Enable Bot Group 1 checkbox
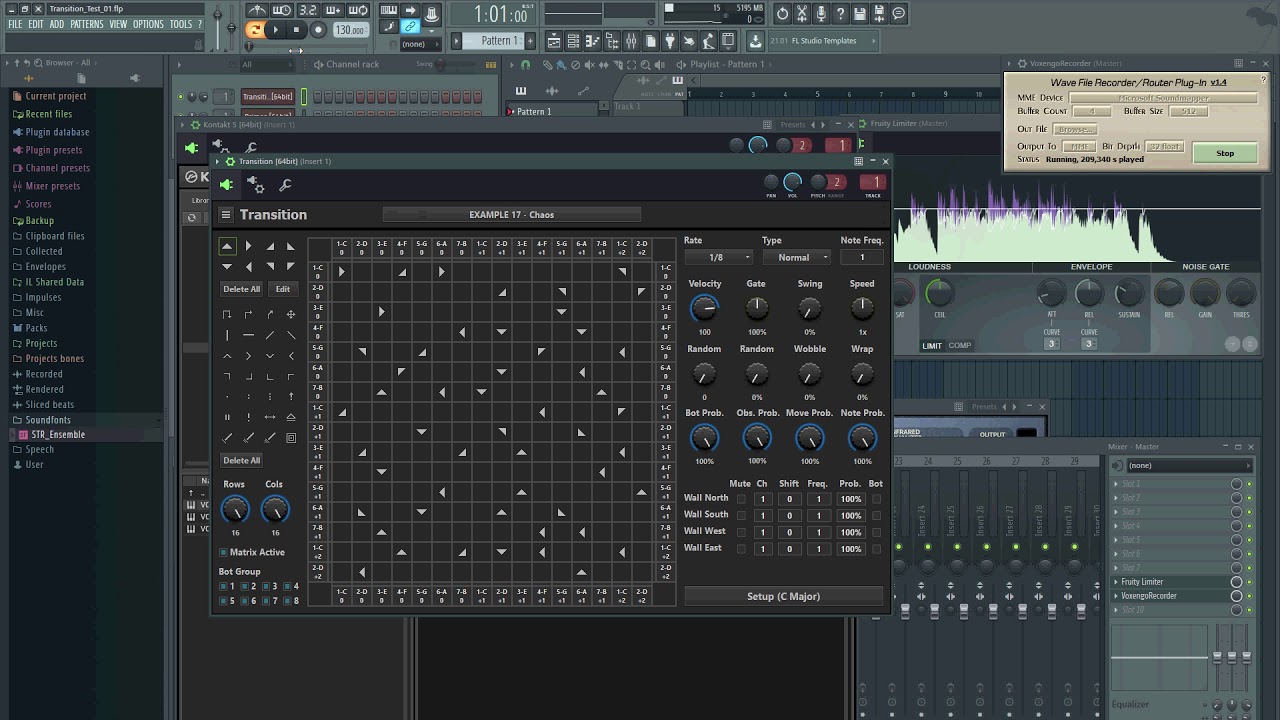This screenshot has width=1280, height=720. (224, 587)
